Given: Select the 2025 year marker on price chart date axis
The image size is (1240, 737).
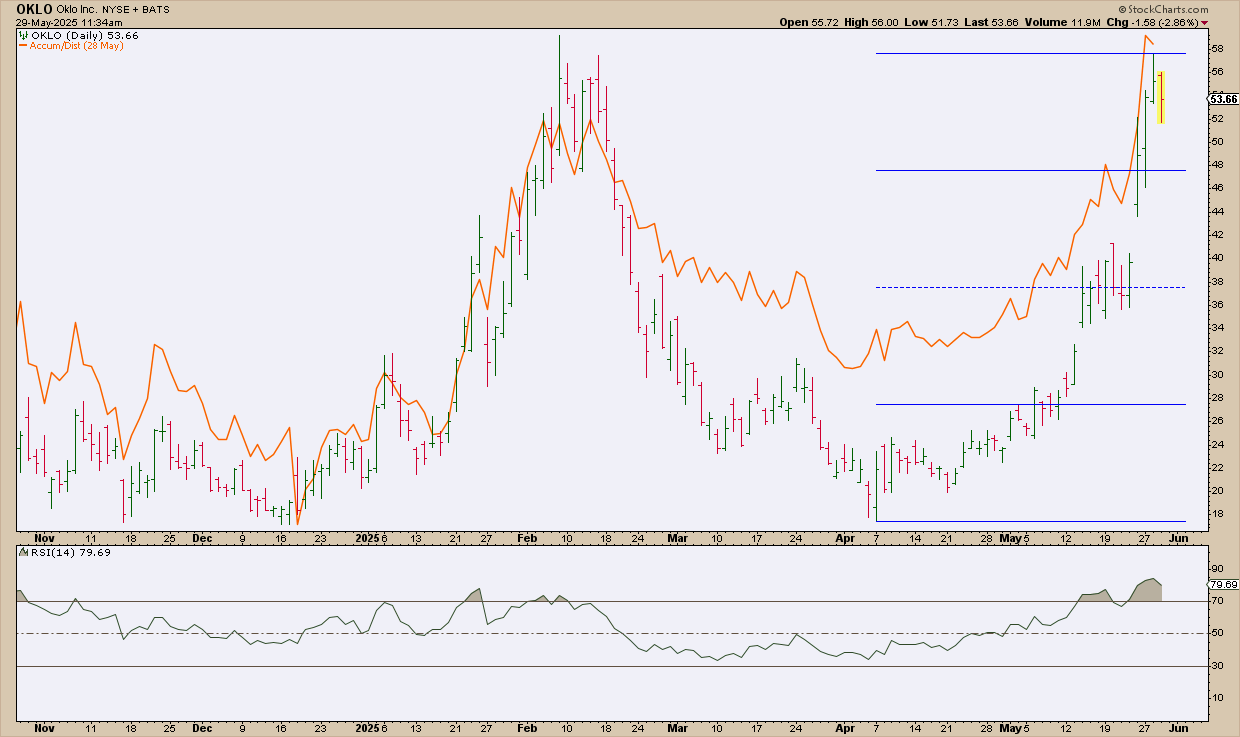Looking at the screenshot, I should pyautogui.click(x=366, y=538).
